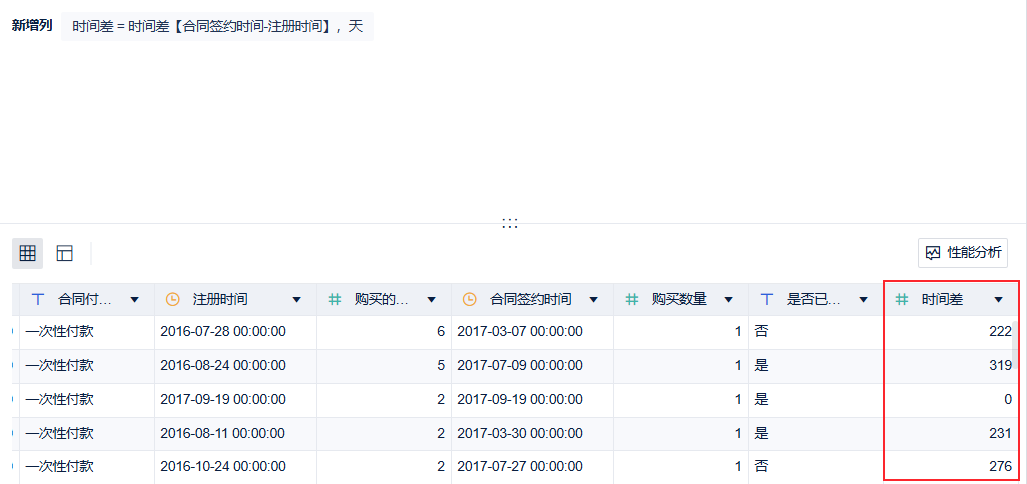Expand the 是否已 column dropdown arrow

pyautogui.click(x=863, y=299)
